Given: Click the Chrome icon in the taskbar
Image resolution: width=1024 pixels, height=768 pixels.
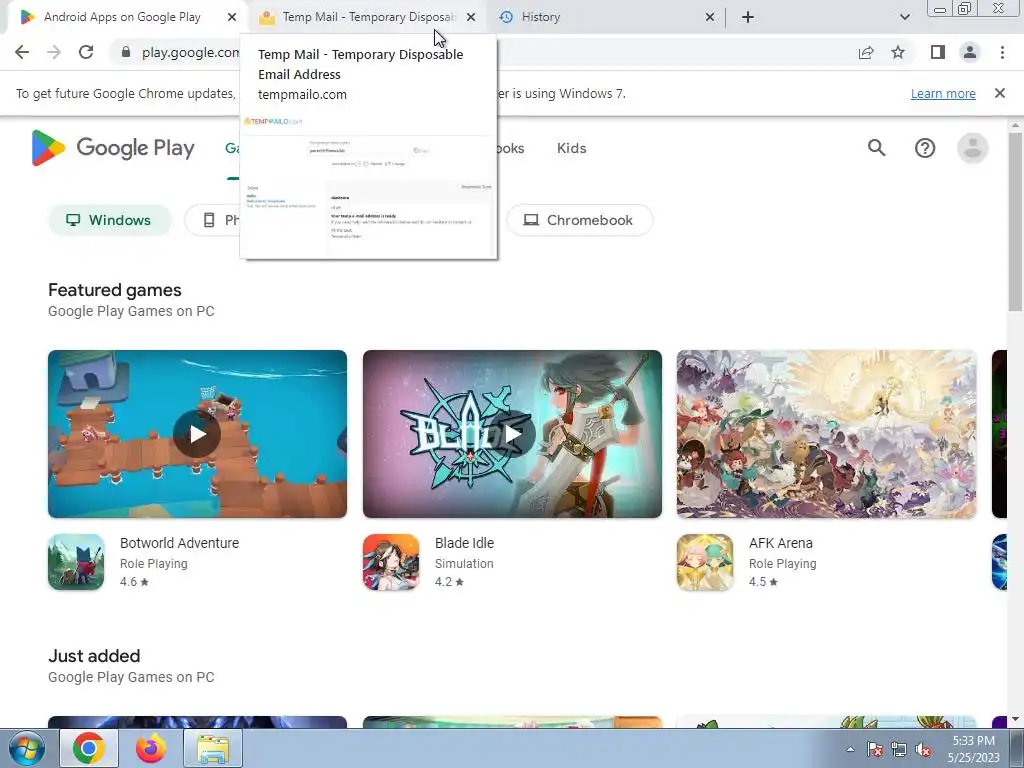Looking at the screenshot, I should 89,748.
